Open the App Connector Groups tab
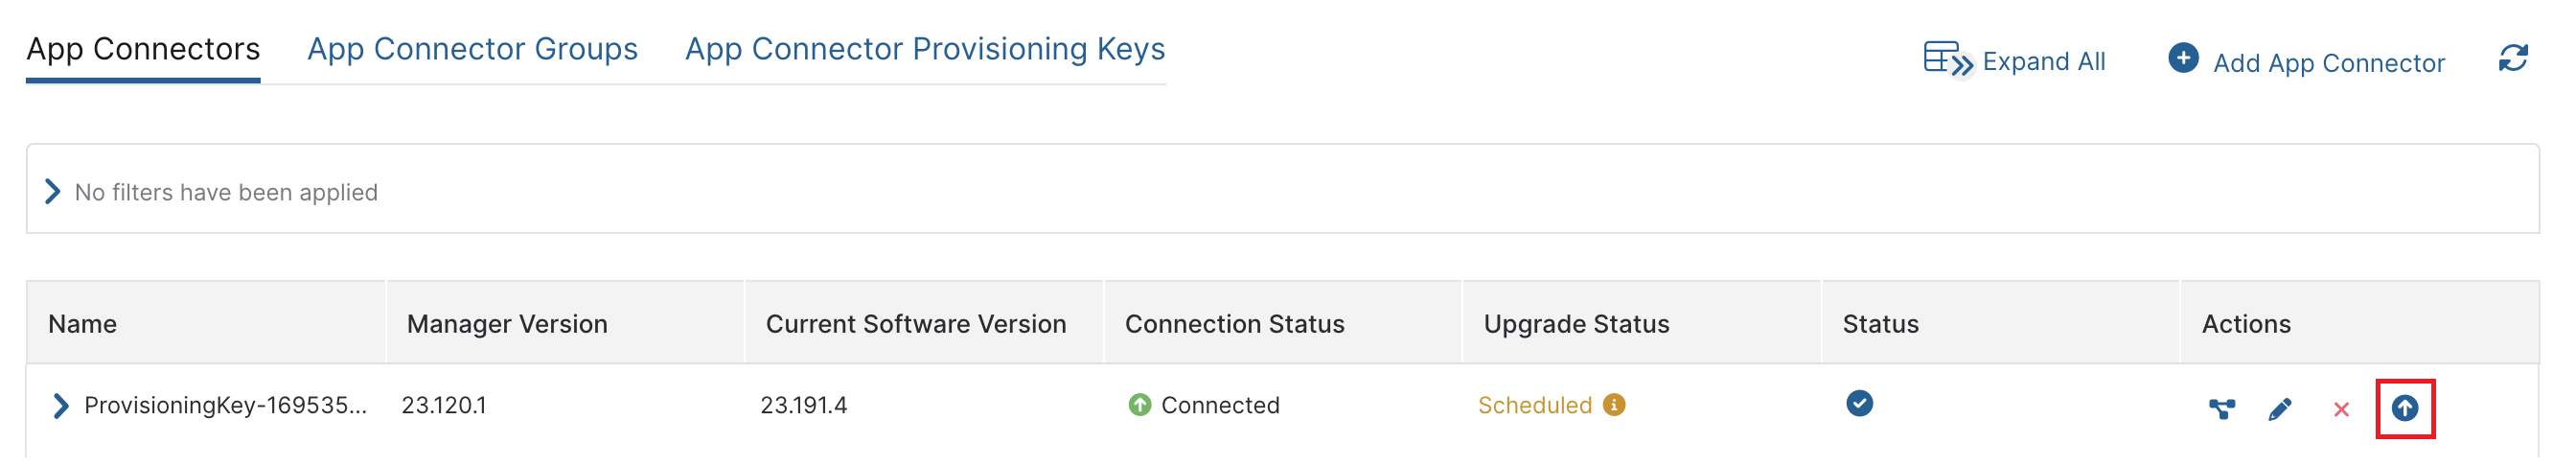The image size is (2576, 466). [472, 49]
